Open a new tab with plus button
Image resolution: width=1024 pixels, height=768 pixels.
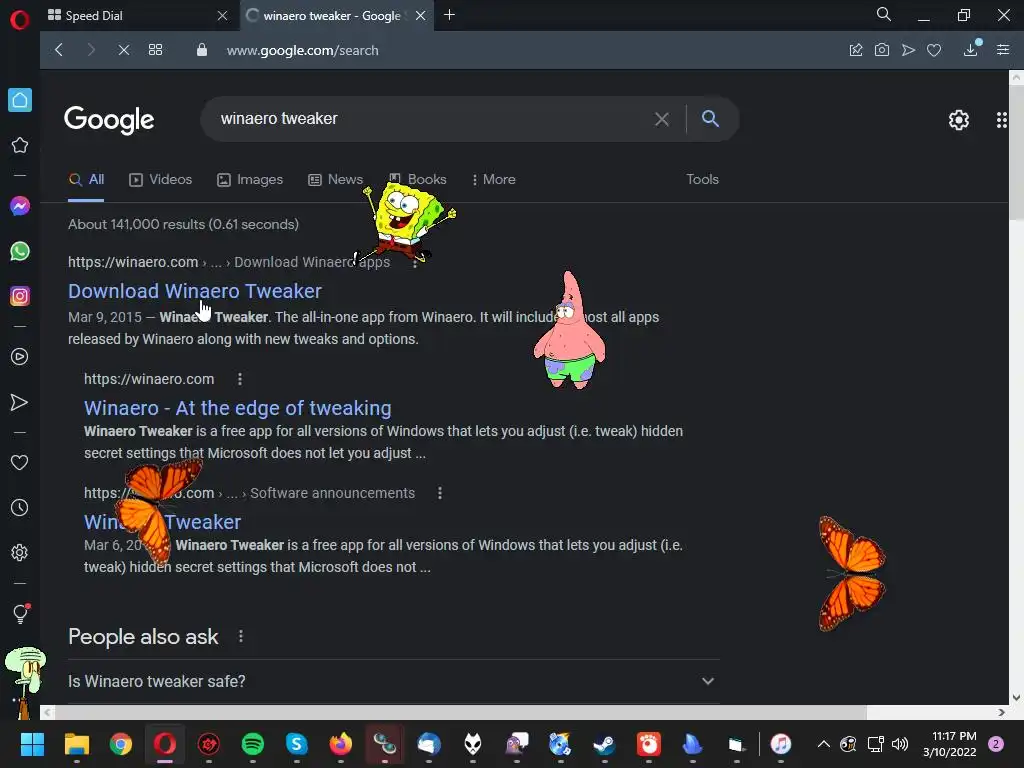click(x=449, y=15)
